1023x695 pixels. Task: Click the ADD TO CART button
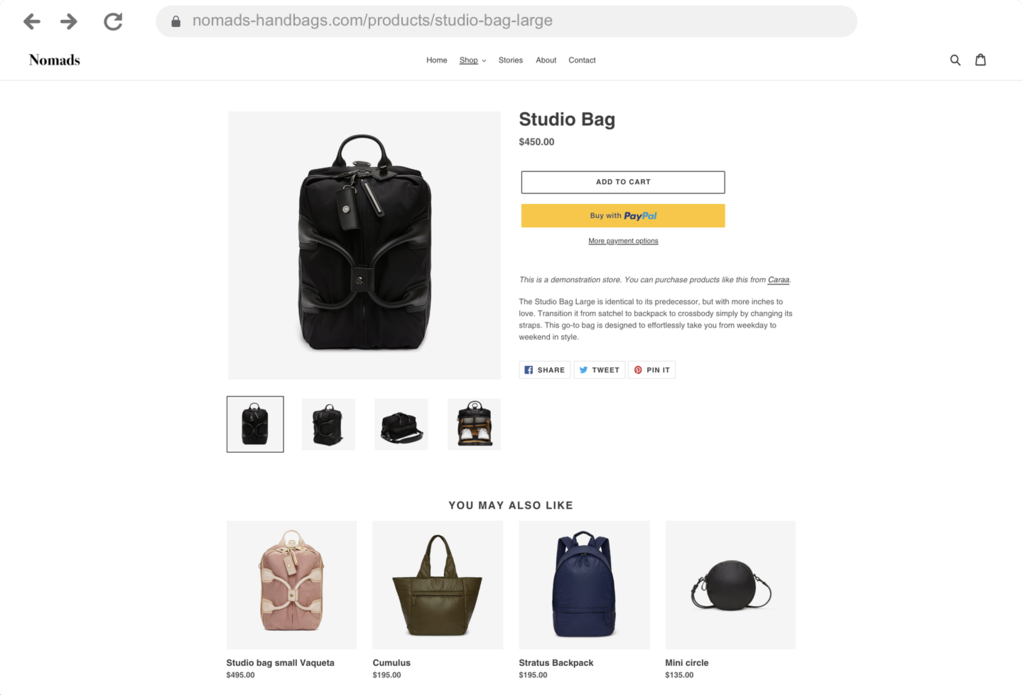622,182
